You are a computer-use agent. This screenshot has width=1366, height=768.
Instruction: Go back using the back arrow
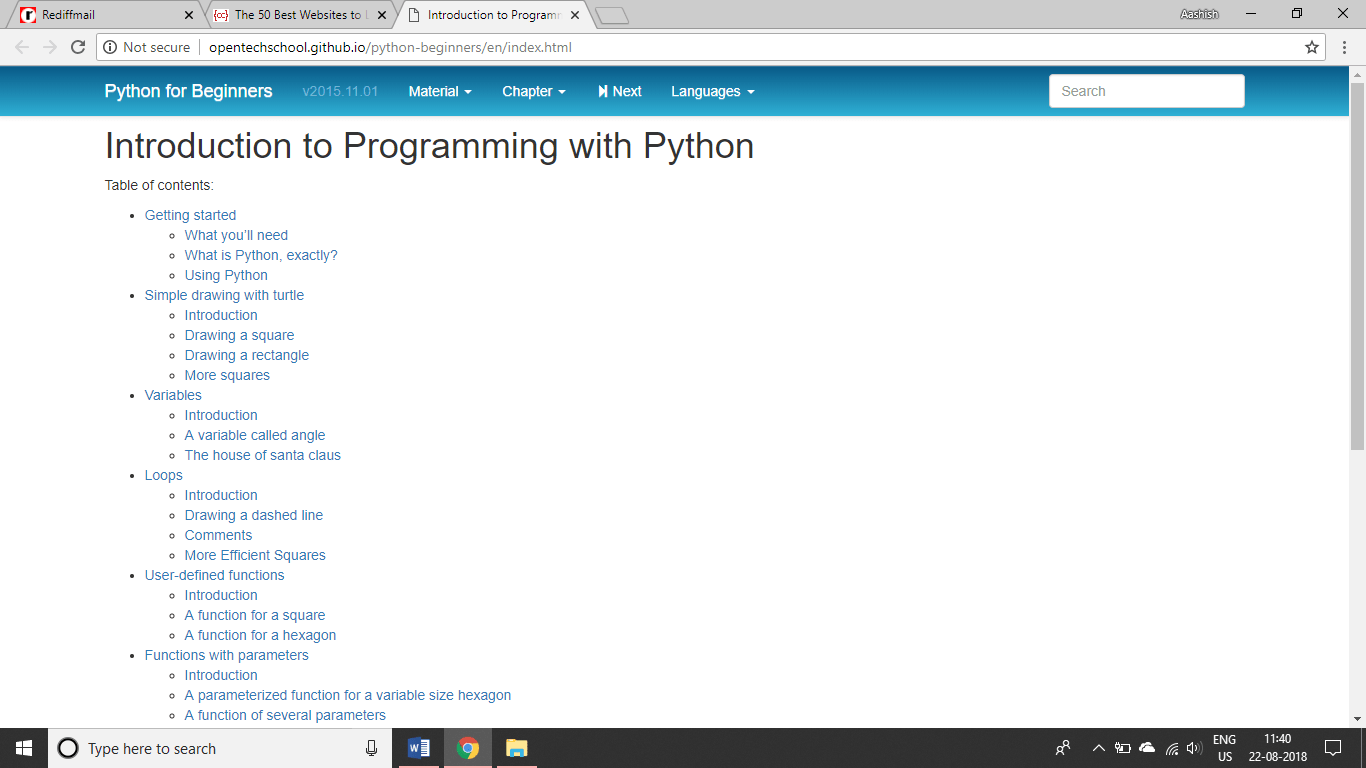pos(22,46)
